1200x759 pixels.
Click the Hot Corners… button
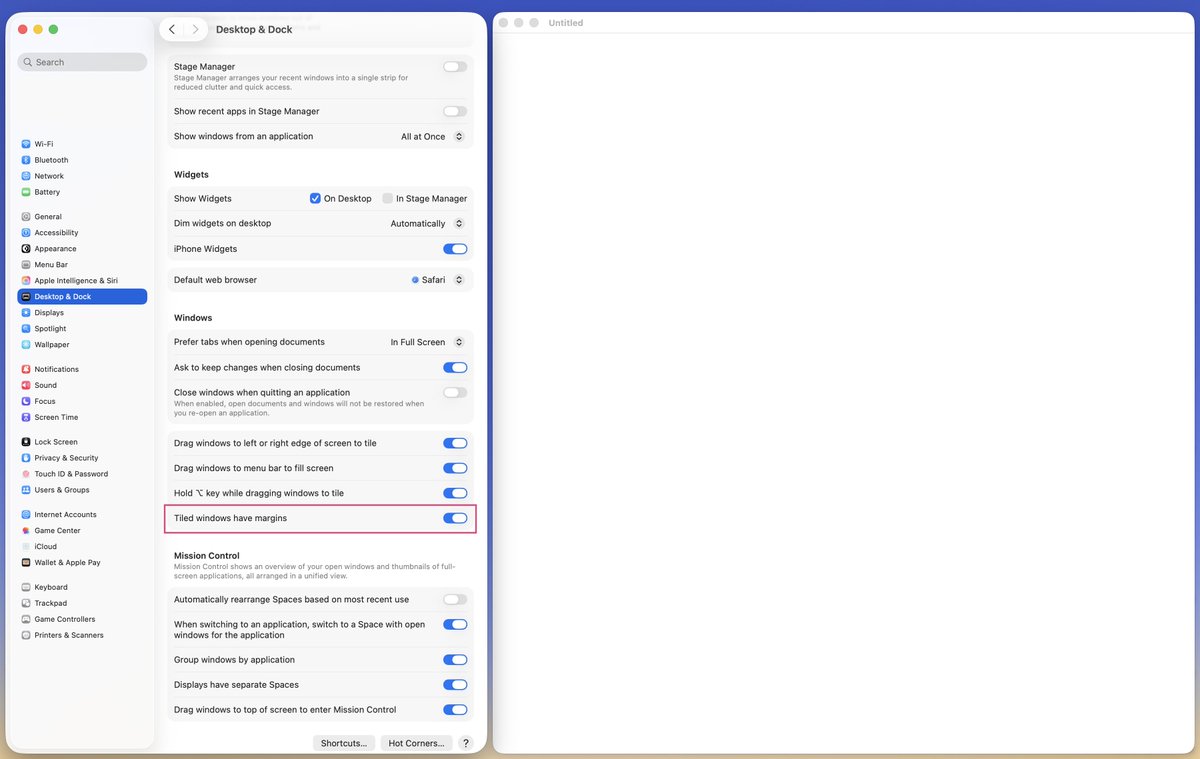coord(416,743)
